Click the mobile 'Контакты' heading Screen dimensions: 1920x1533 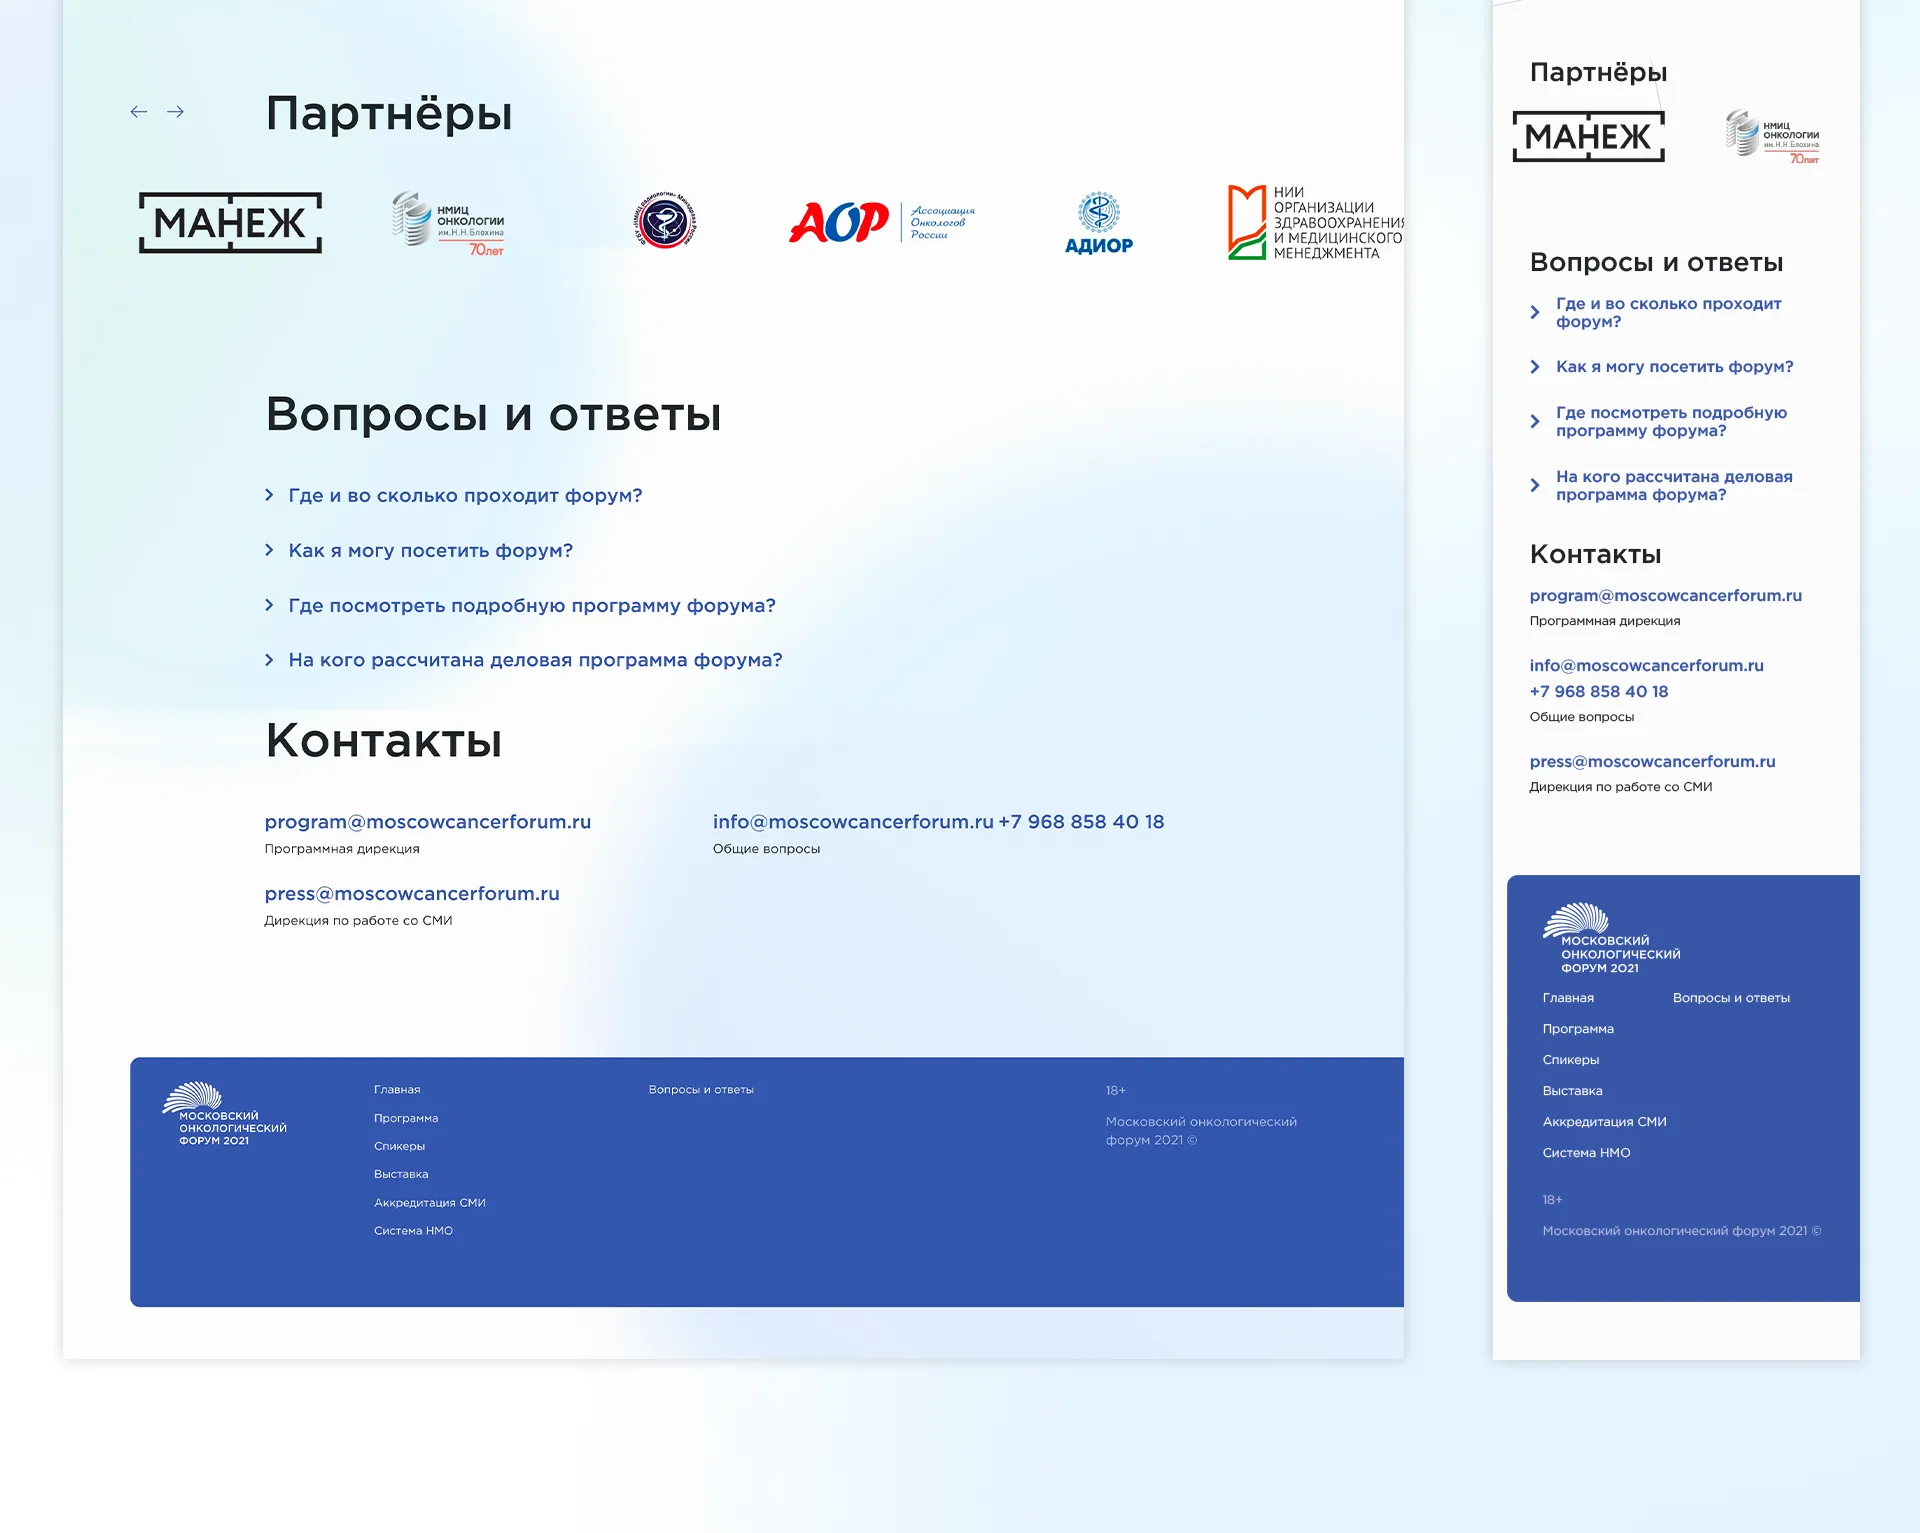coord(1596,554)
